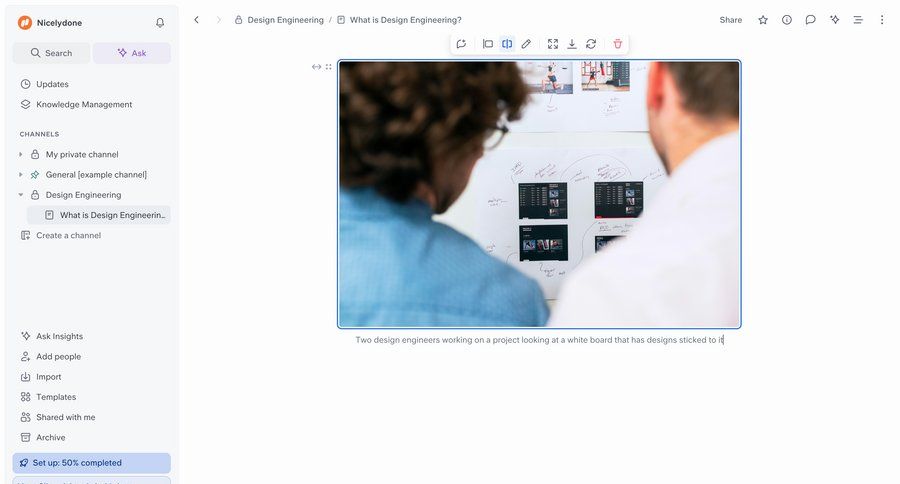This screenshot has height=484, width=900.
Task: Click the replace image refresh icon
Action: (x=591, y=44)
